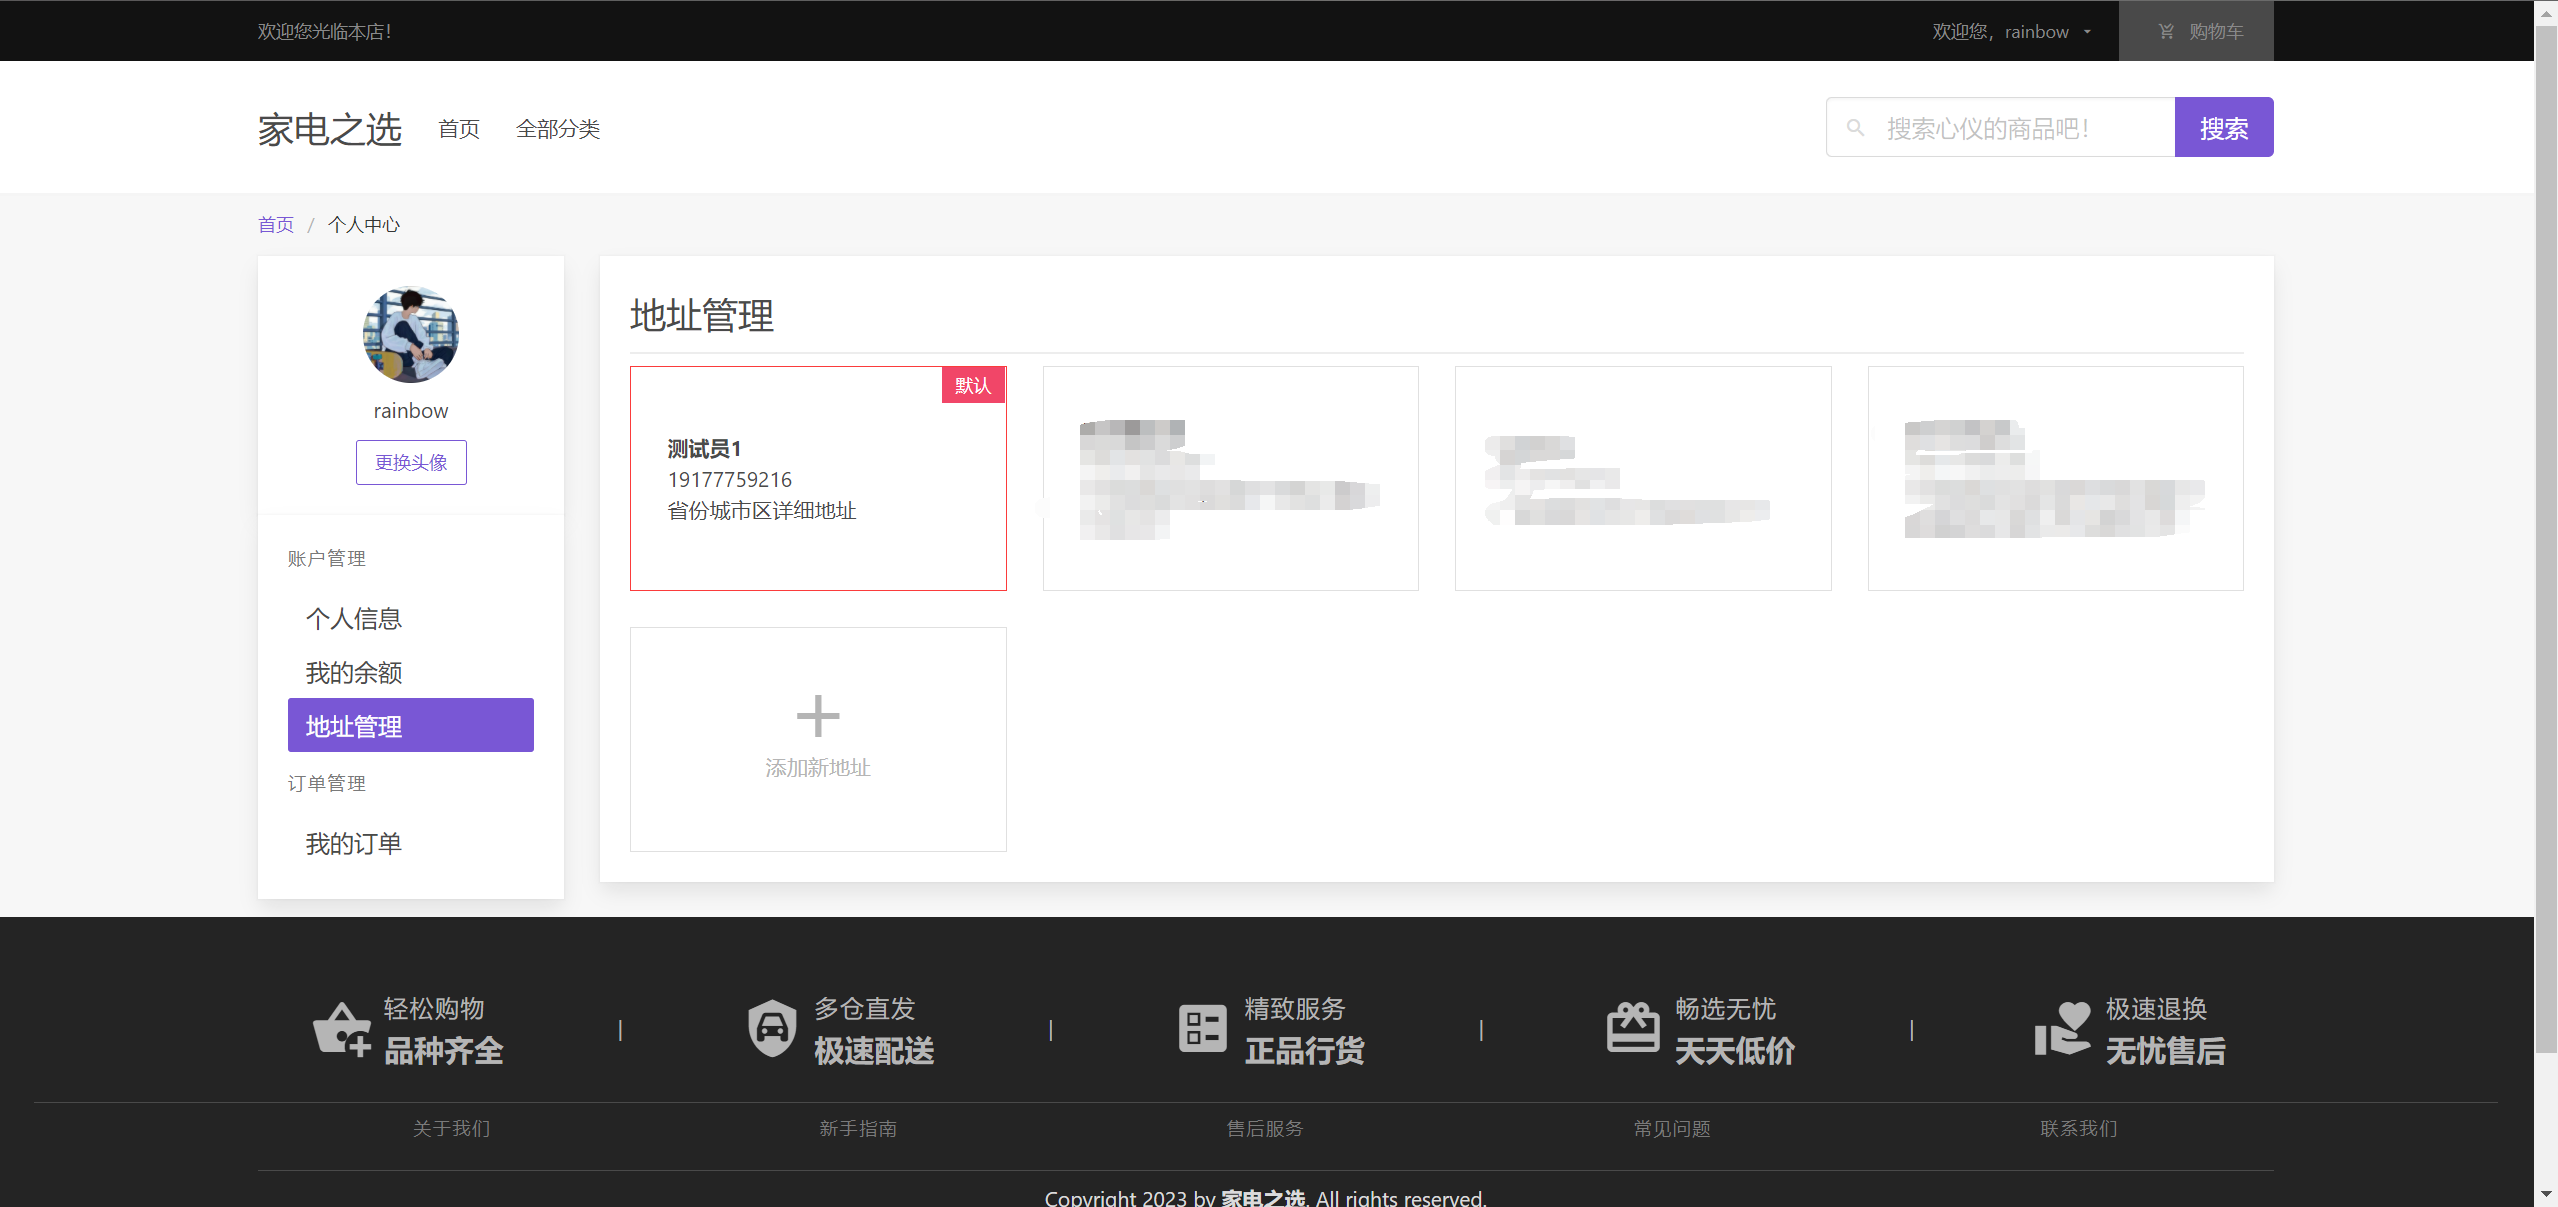Viewport: 2558px width, 1207px height.
Task: Click the shopping cart icon
Action: (2166, 31)
